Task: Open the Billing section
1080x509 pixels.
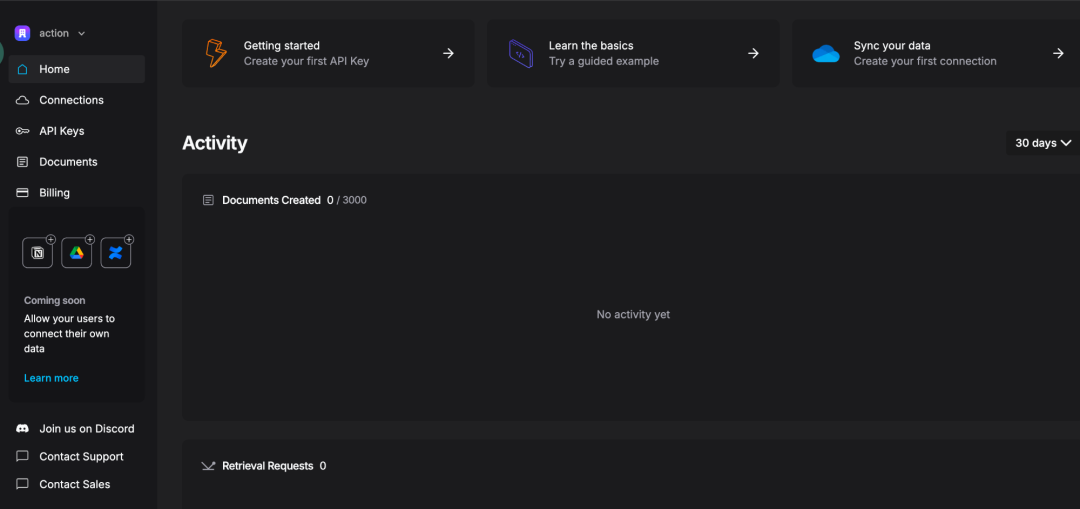Action: (54, 193)
